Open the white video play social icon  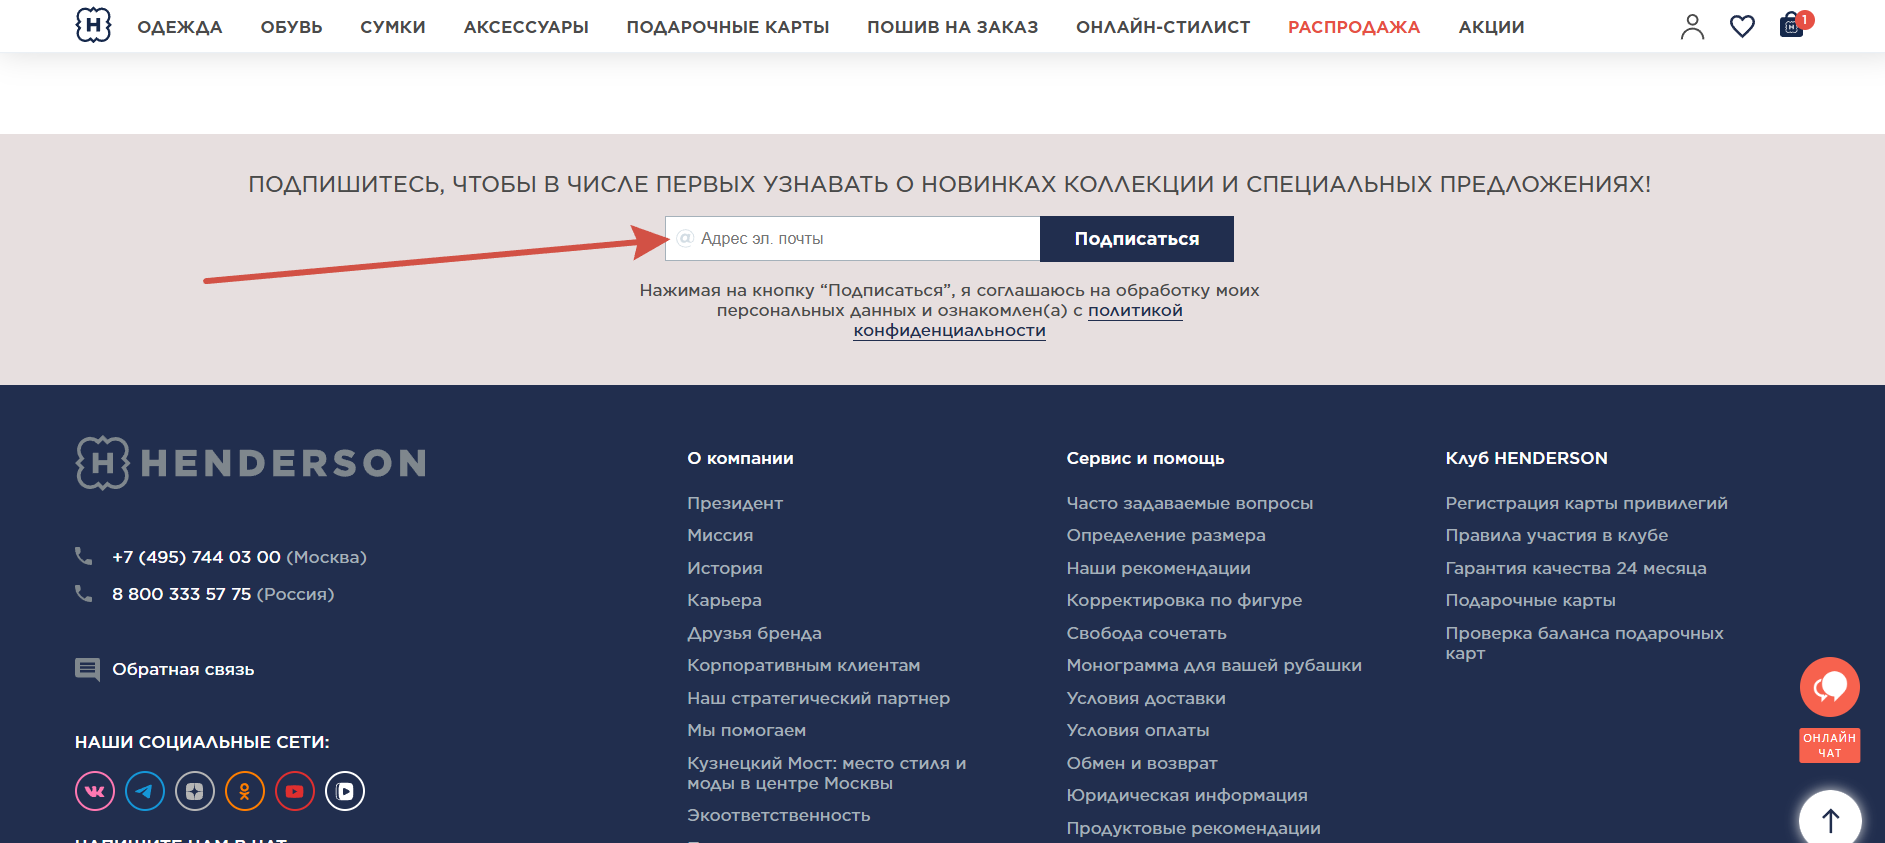click(x=345, y=791)
